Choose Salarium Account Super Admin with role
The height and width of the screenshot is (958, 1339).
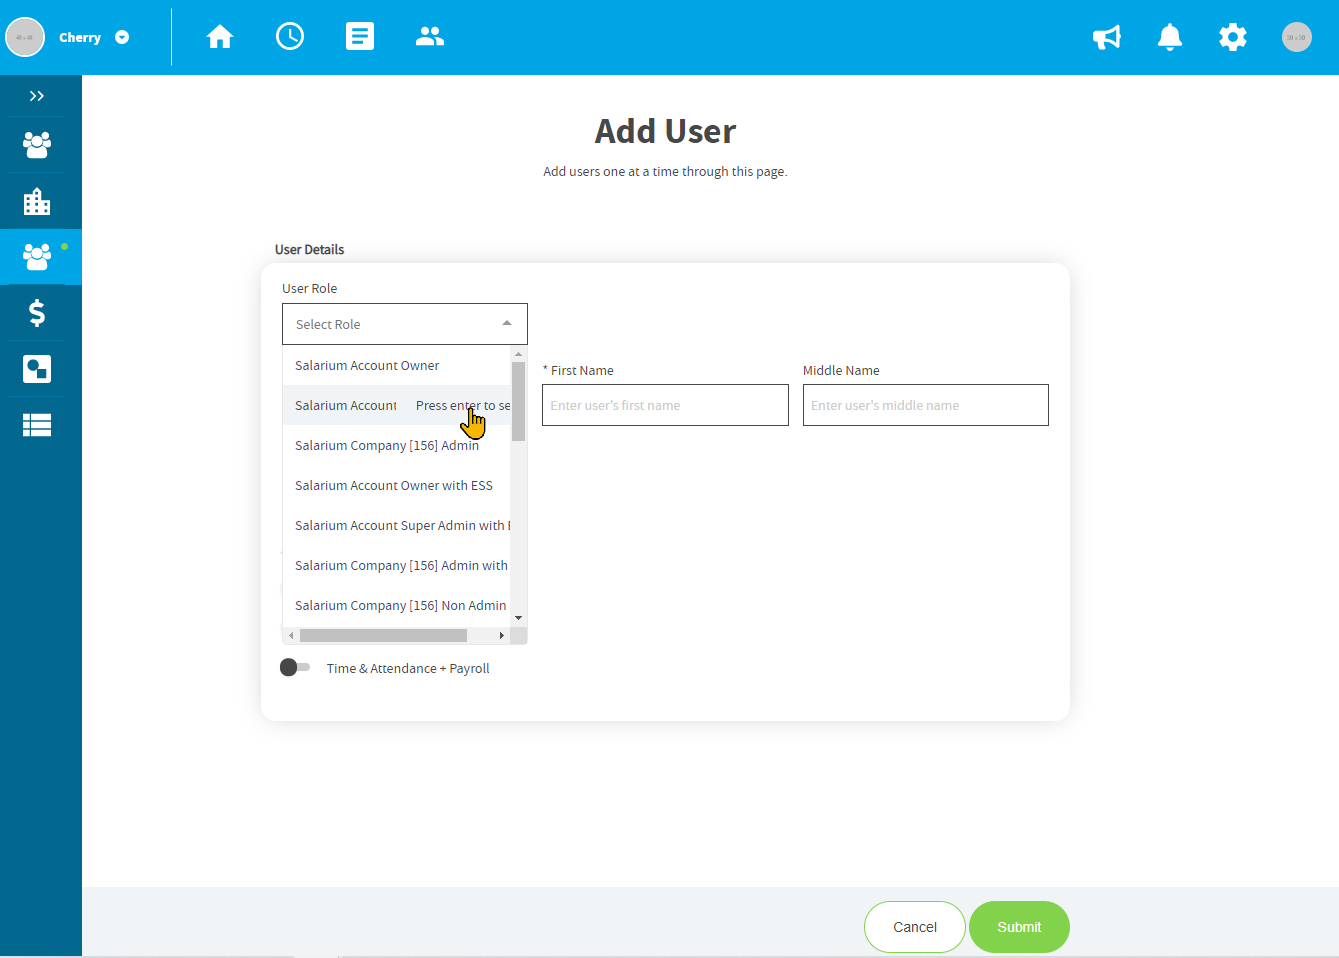(397, 525)
